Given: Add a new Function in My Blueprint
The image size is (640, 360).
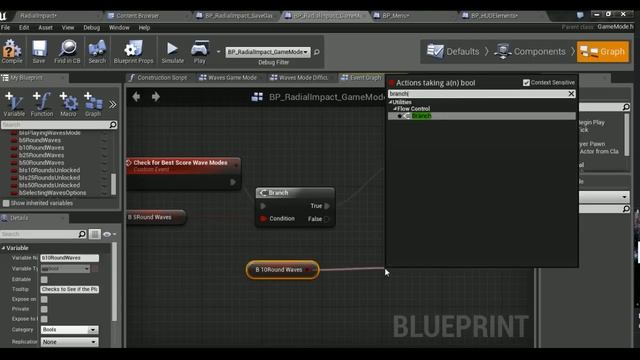Looking at the screenshot, I should [42, 104].
